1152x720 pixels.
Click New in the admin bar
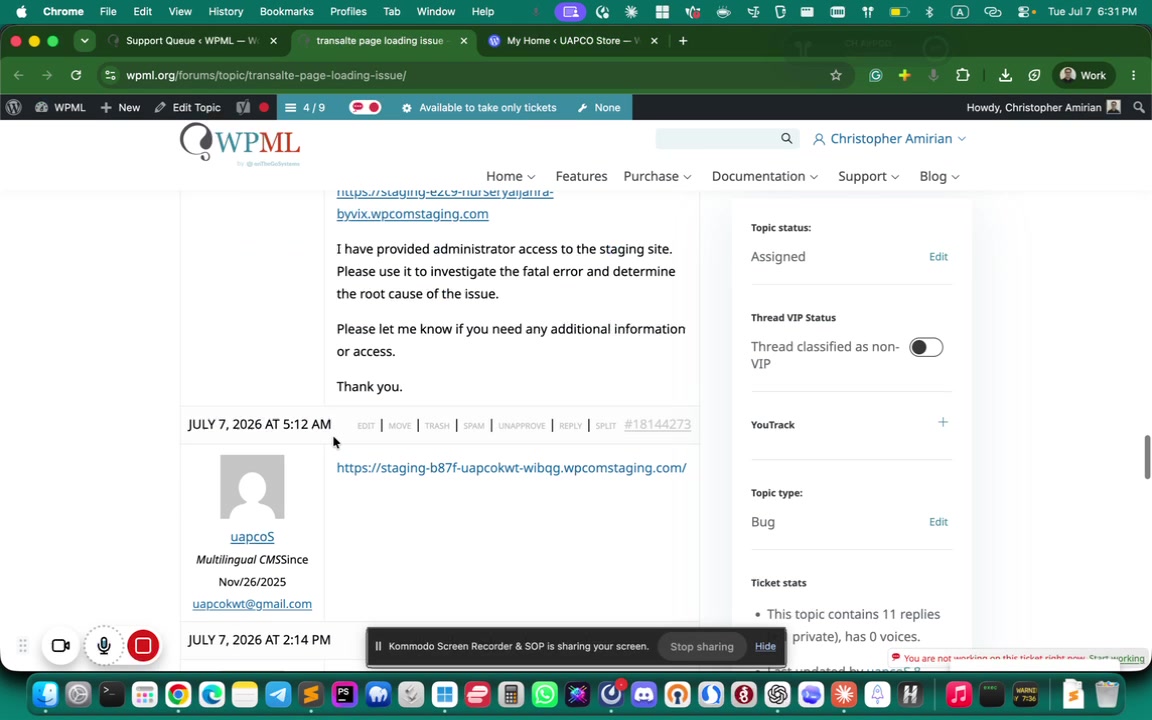click(x=120, y=107)
